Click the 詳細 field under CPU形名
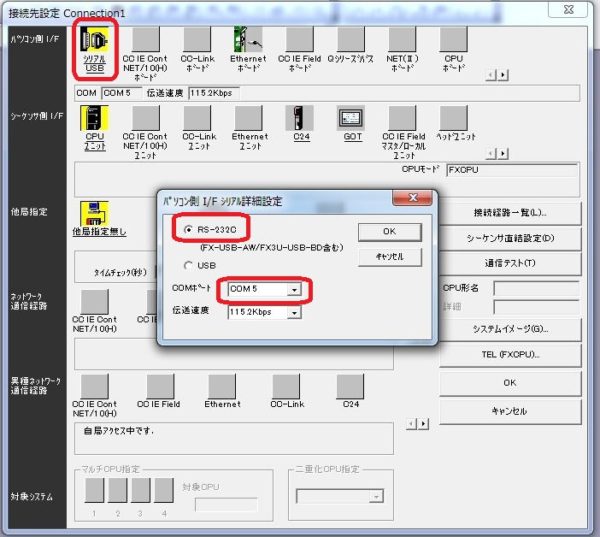 pos(536,307)
